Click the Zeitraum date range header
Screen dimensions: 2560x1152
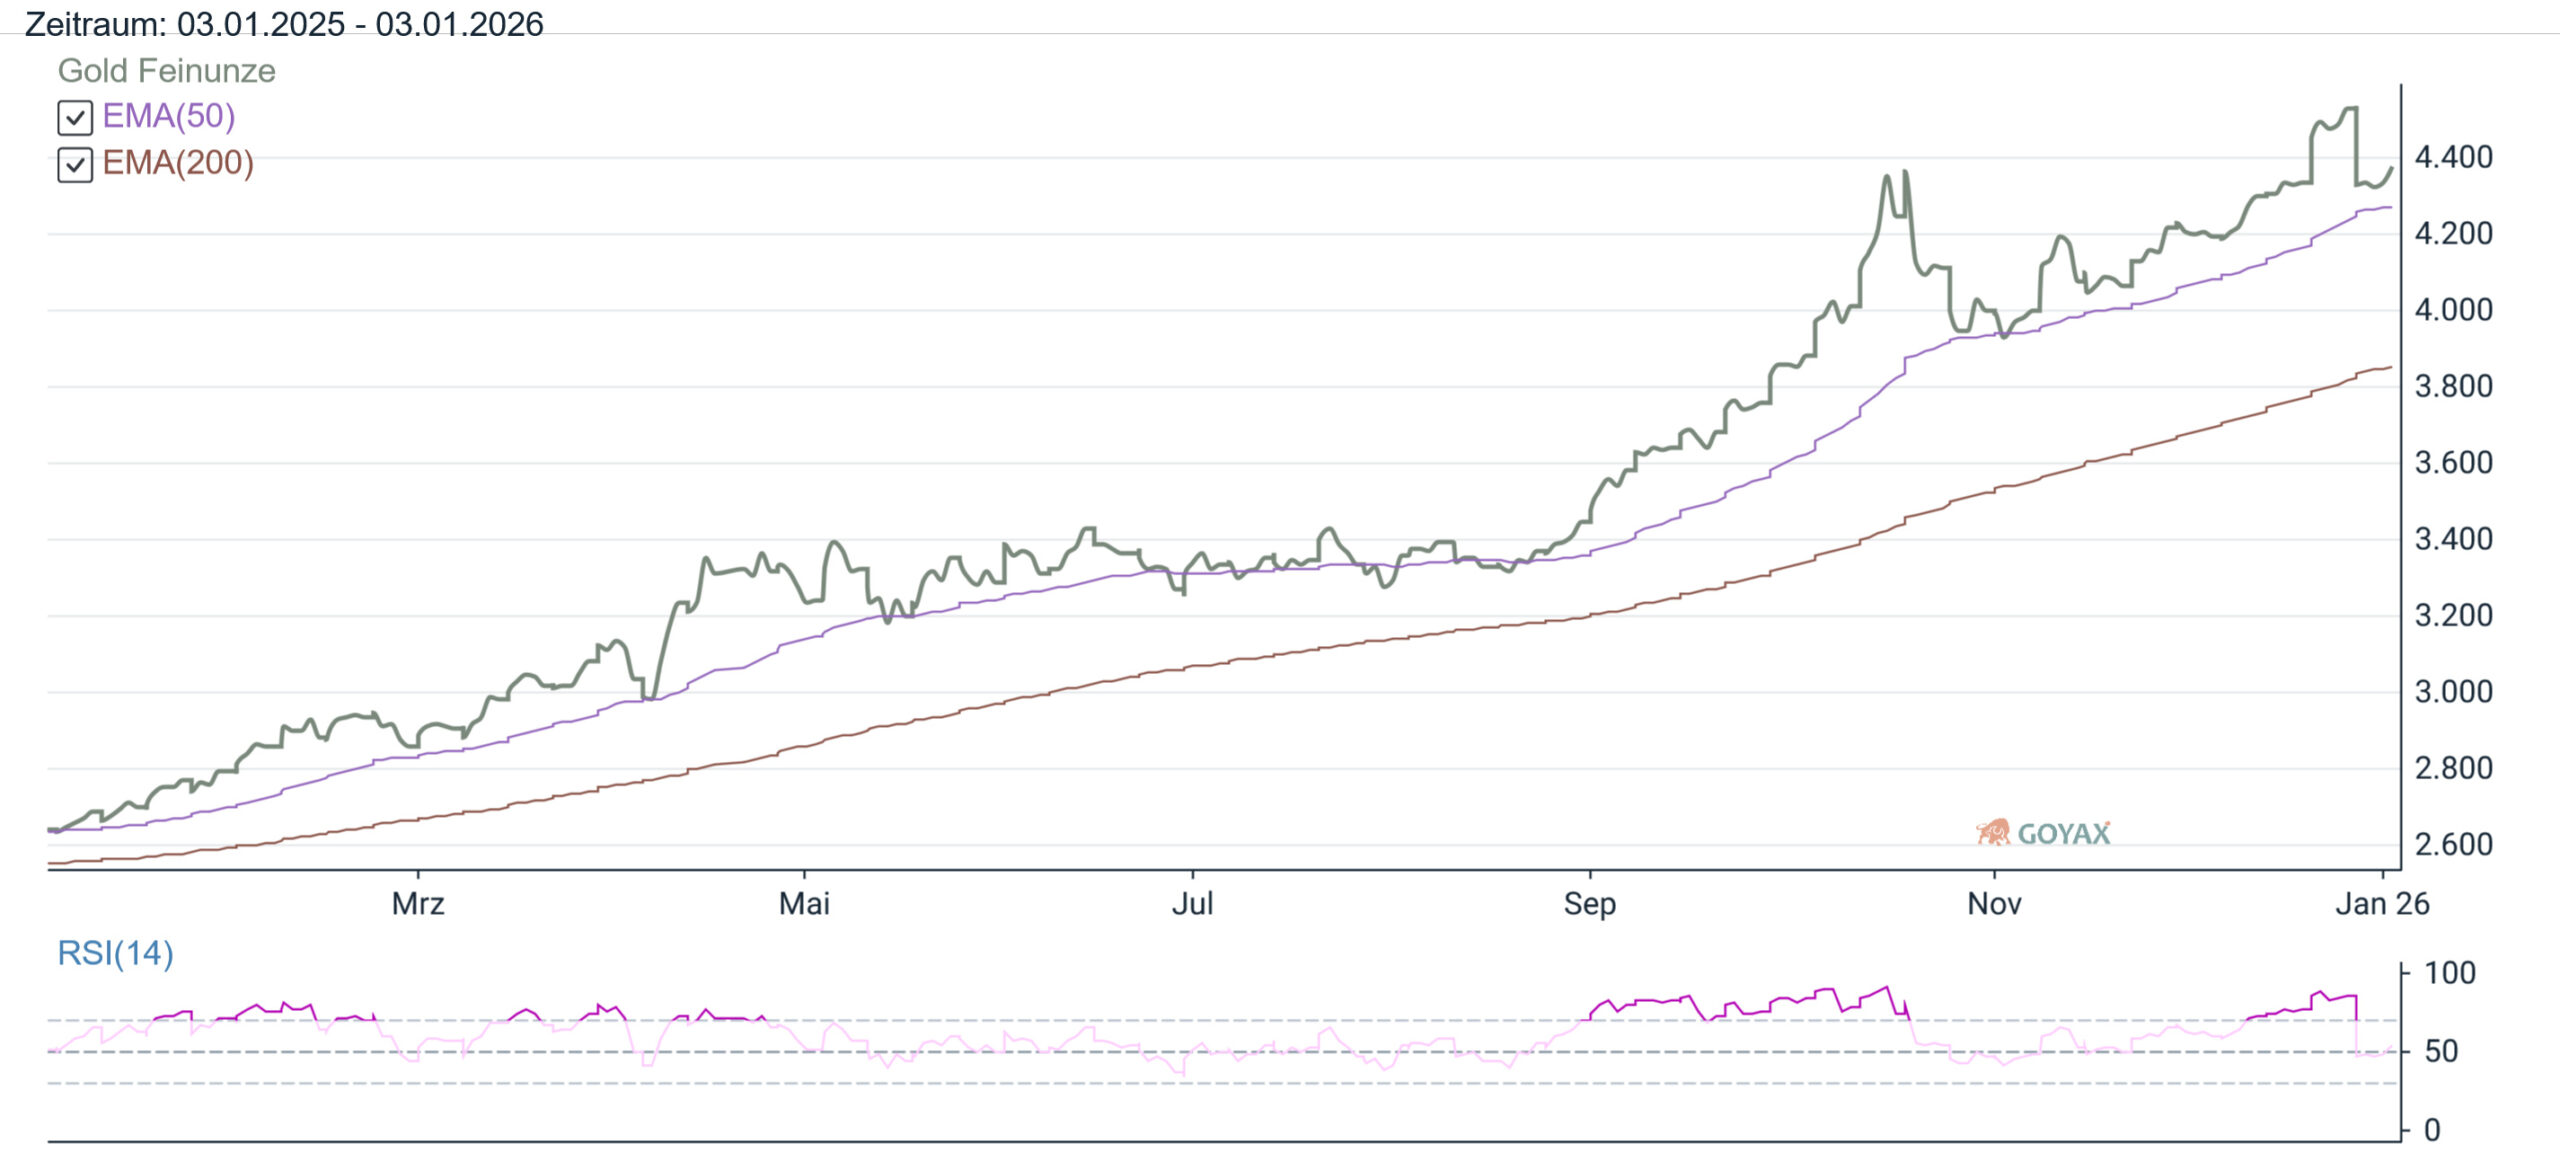tap(284, 23)
